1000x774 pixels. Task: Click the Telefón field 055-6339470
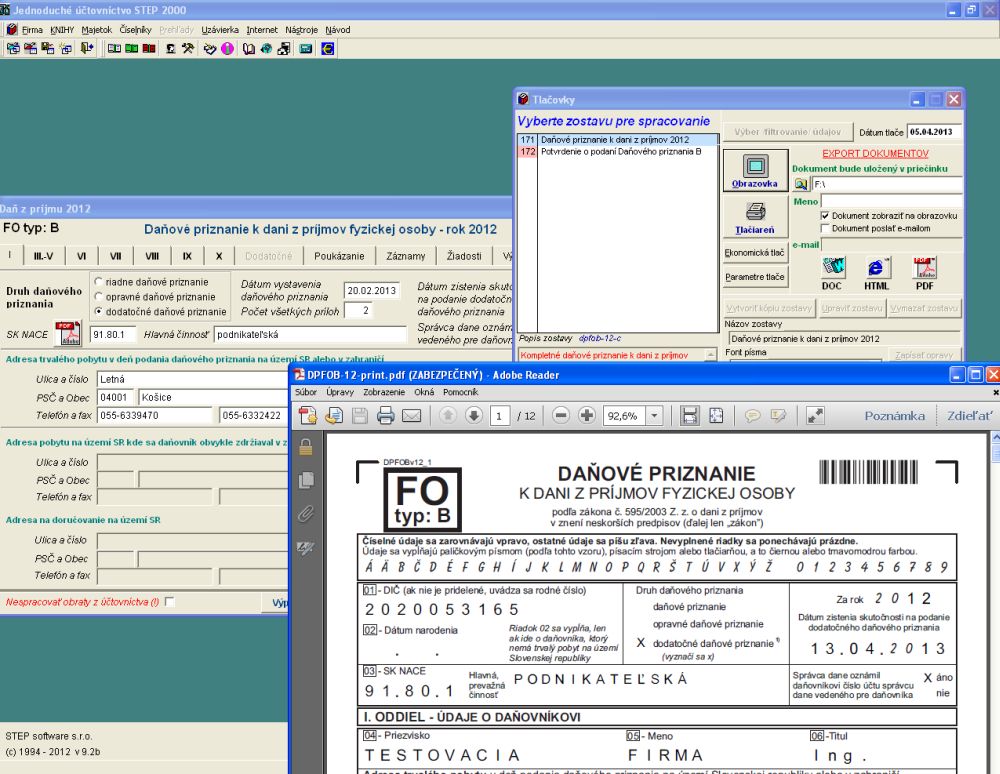click(154, 415)
